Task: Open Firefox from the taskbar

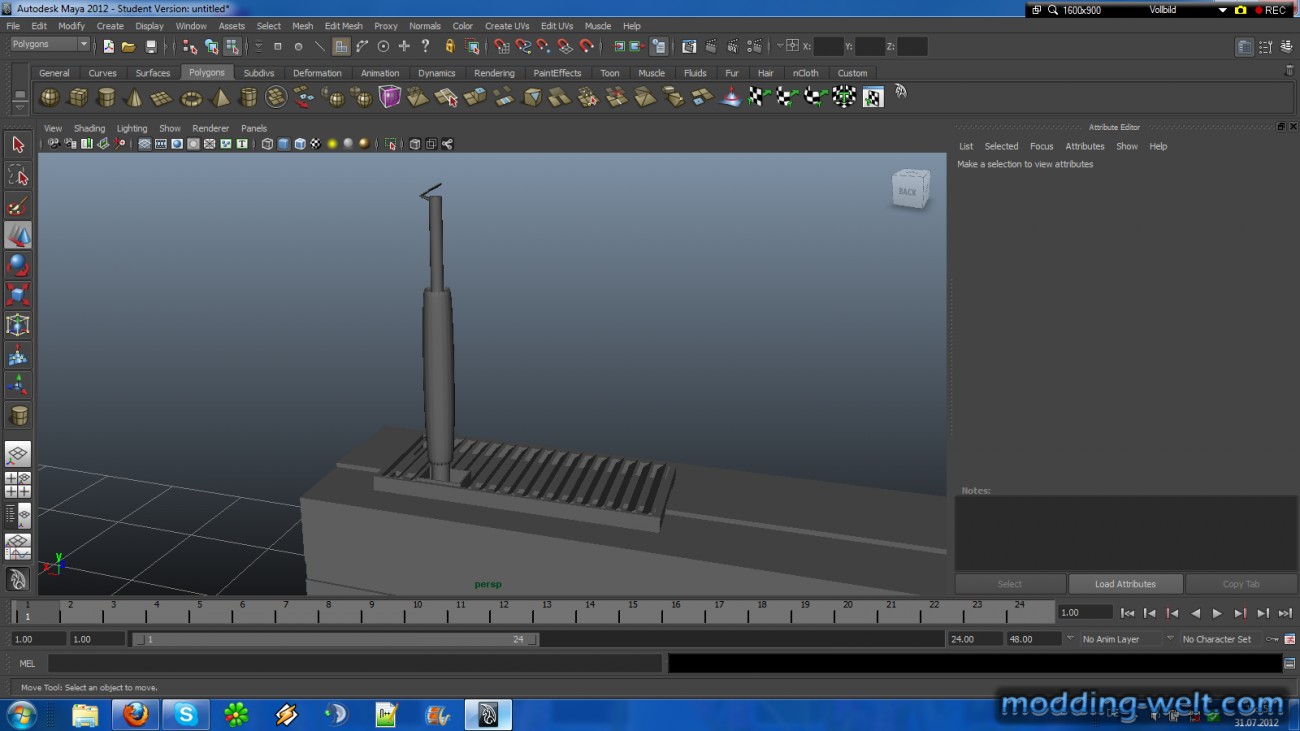Action: pyautogui.click(x=135, y=714)
